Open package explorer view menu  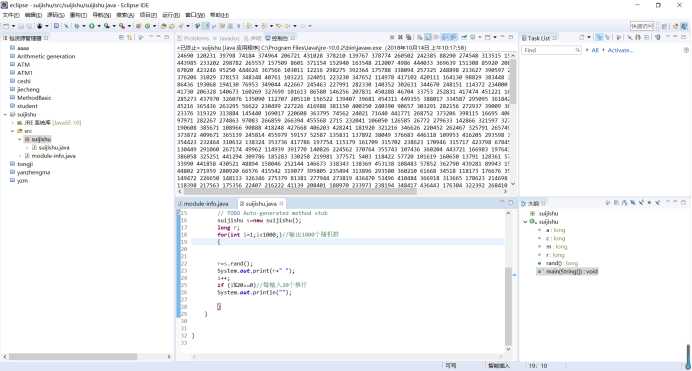(150, 37)
